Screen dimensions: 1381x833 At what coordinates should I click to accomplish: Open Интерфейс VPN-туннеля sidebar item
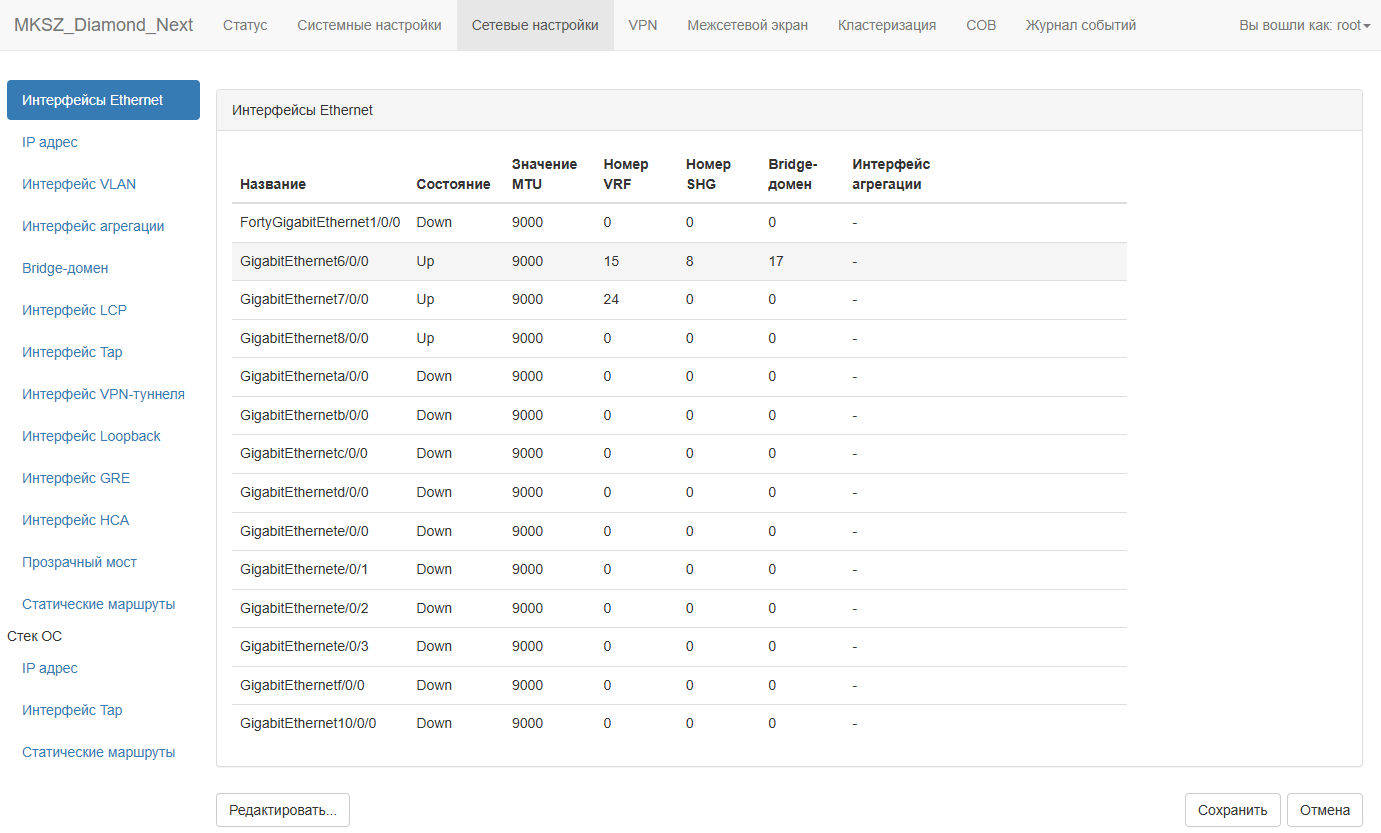click(103, 394)
